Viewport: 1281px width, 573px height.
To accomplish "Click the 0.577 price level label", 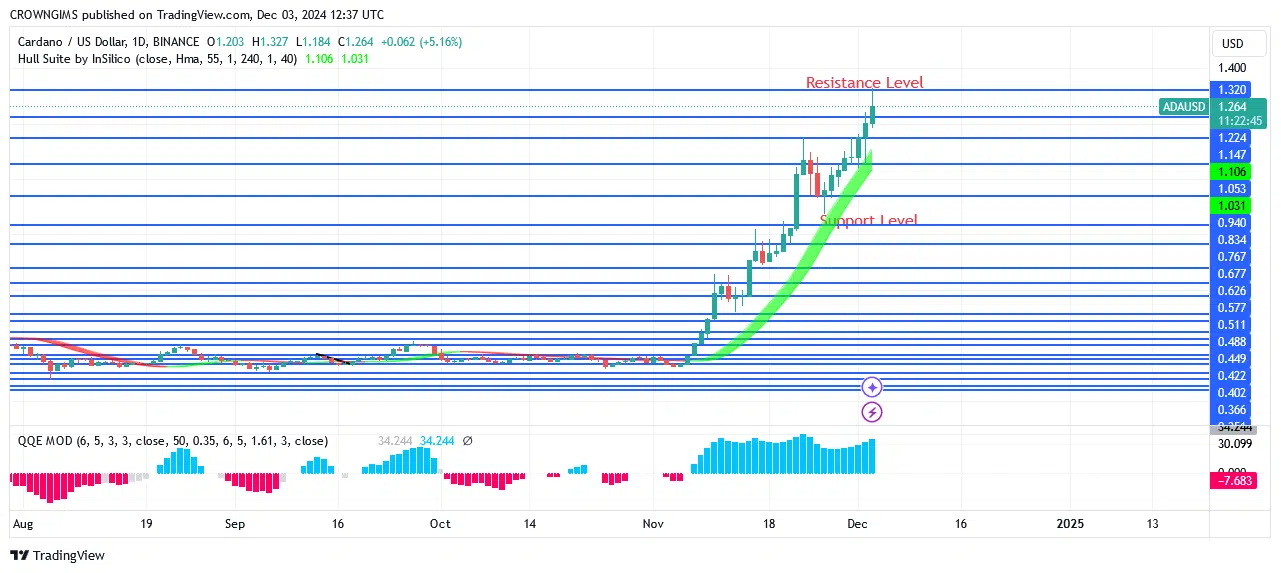I will pyautogui.click(x=1232, y=308).
